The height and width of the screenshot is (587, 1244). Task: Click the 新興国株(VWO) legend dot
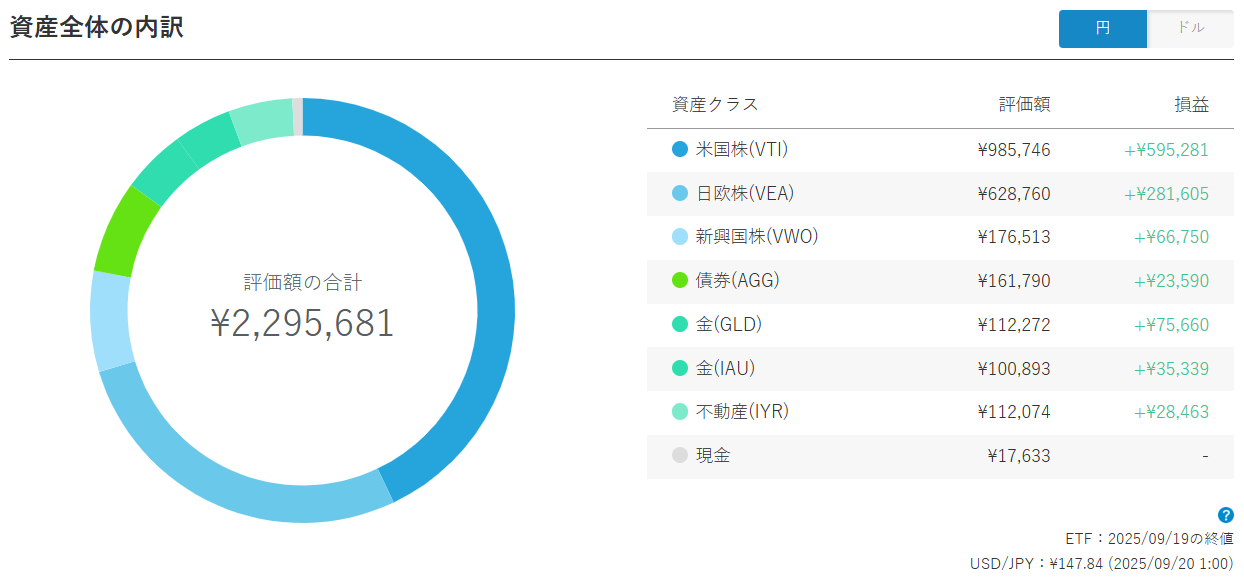pos(680,237)
